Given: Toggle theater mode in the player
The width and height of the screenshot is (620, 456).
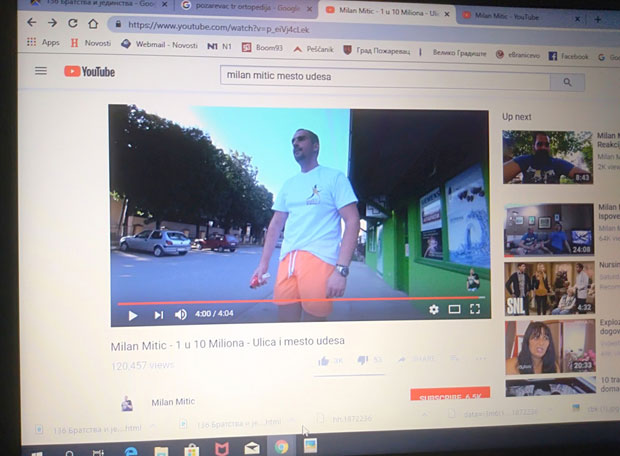Looking at the screenshot, I should pyautogui.click(x=454, y=310).
